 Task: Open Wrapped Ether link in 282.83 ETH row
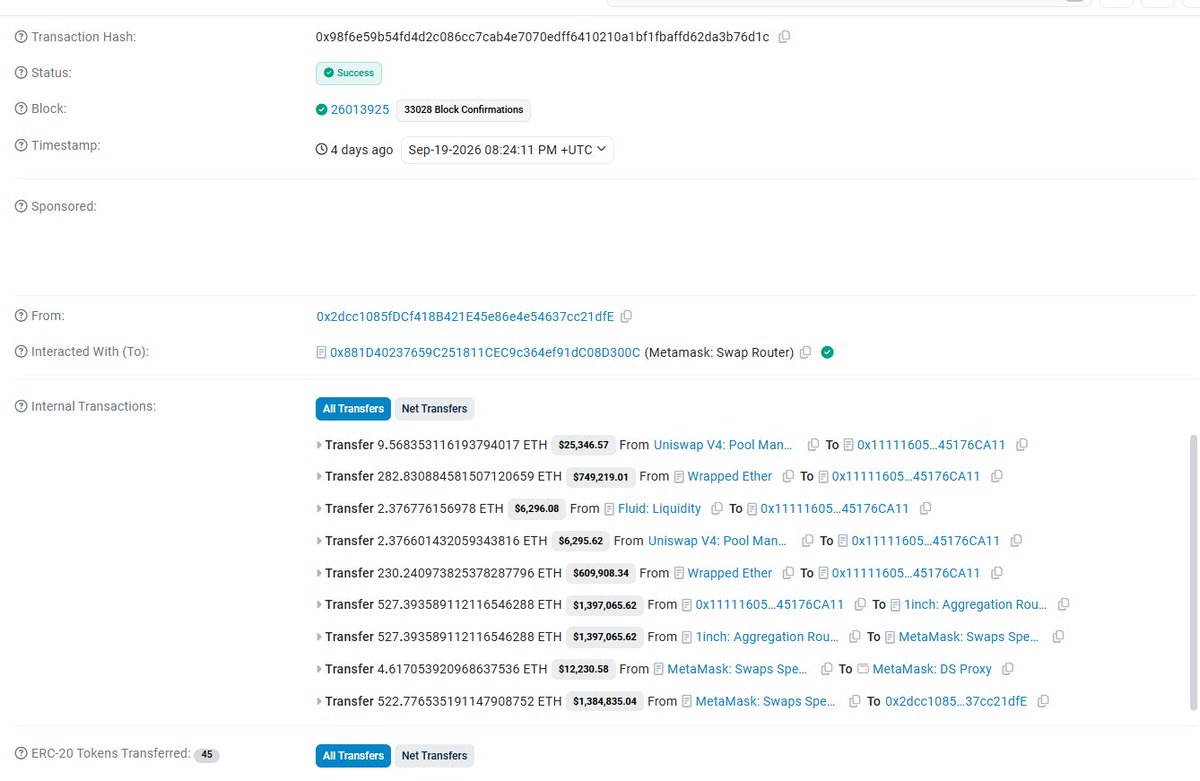coord(730,477)
